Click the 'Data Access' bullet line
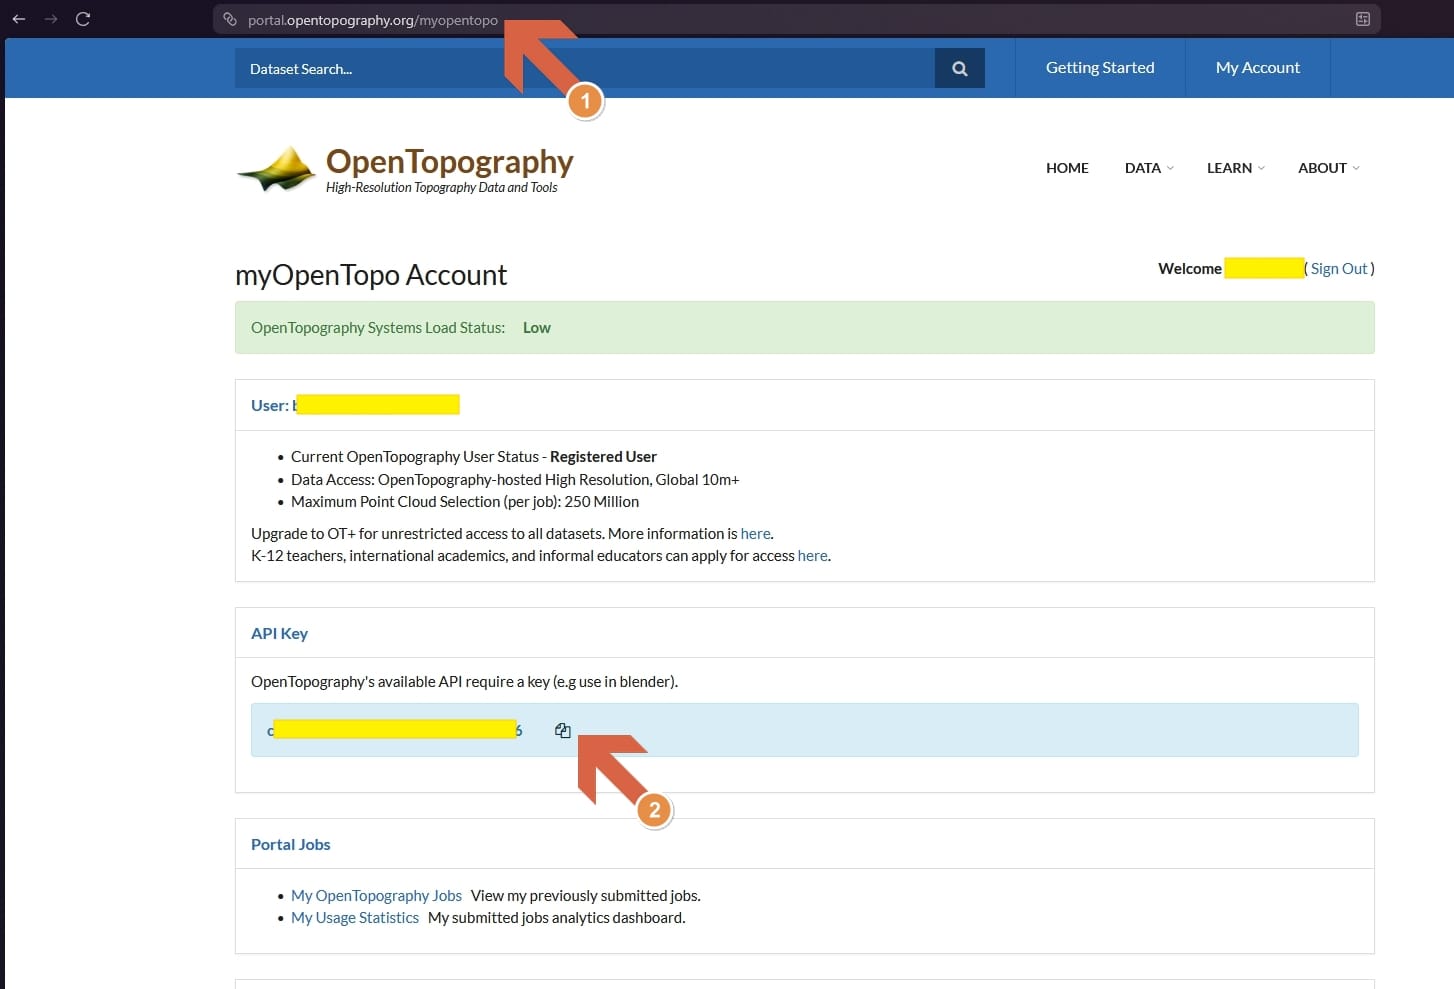This screenshot has width=1454, height=989. pos(515,480)
